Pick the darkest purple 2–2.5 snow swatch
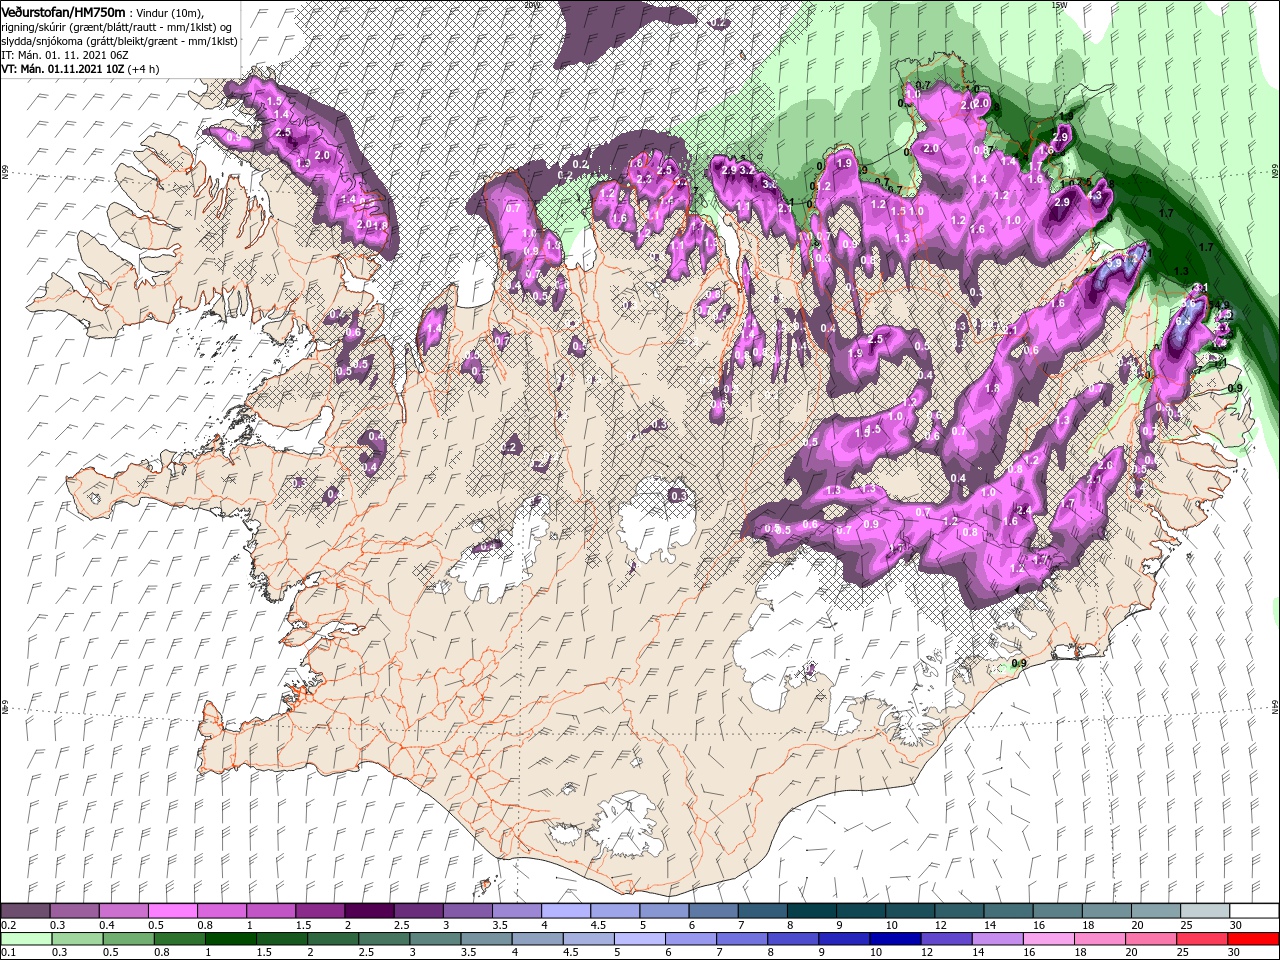This screenshot has width=1280, height=960. [x=368, y=910]
